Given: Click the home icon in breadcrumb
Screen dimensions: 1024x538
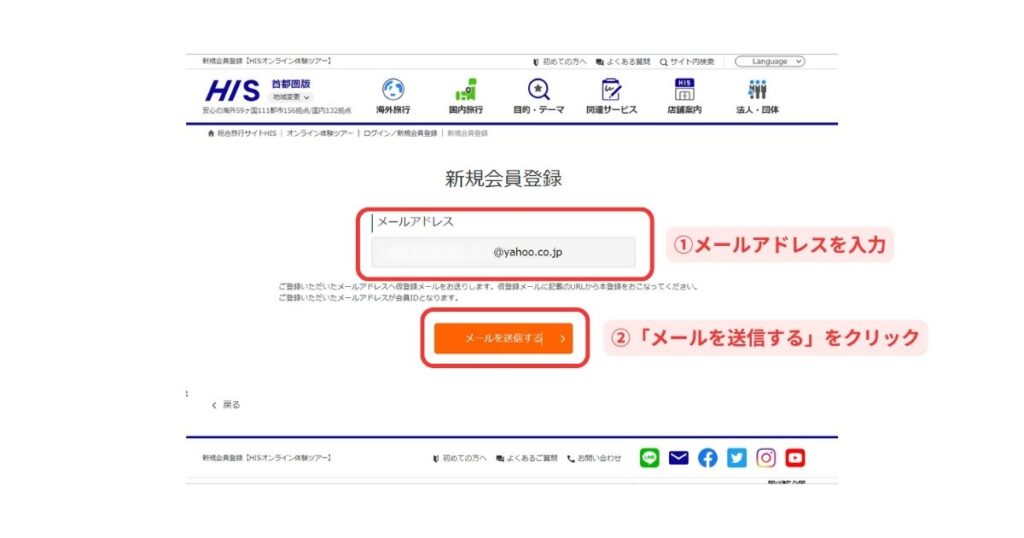Looking at the screenshot, I should [211, 133].
